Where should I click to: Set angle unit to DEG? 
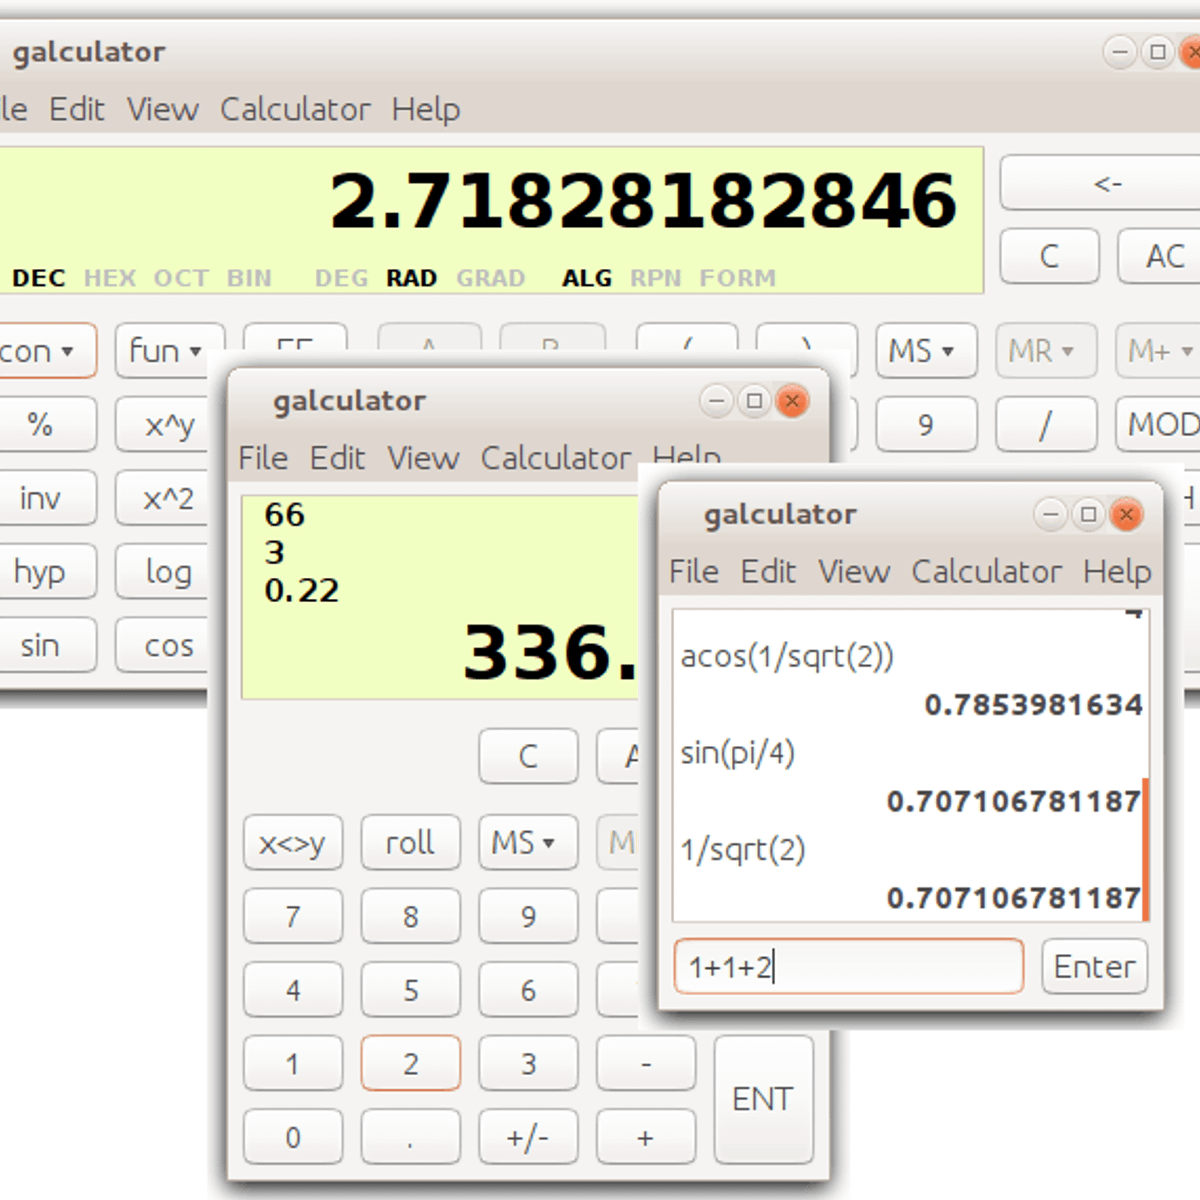coord(341,278)
